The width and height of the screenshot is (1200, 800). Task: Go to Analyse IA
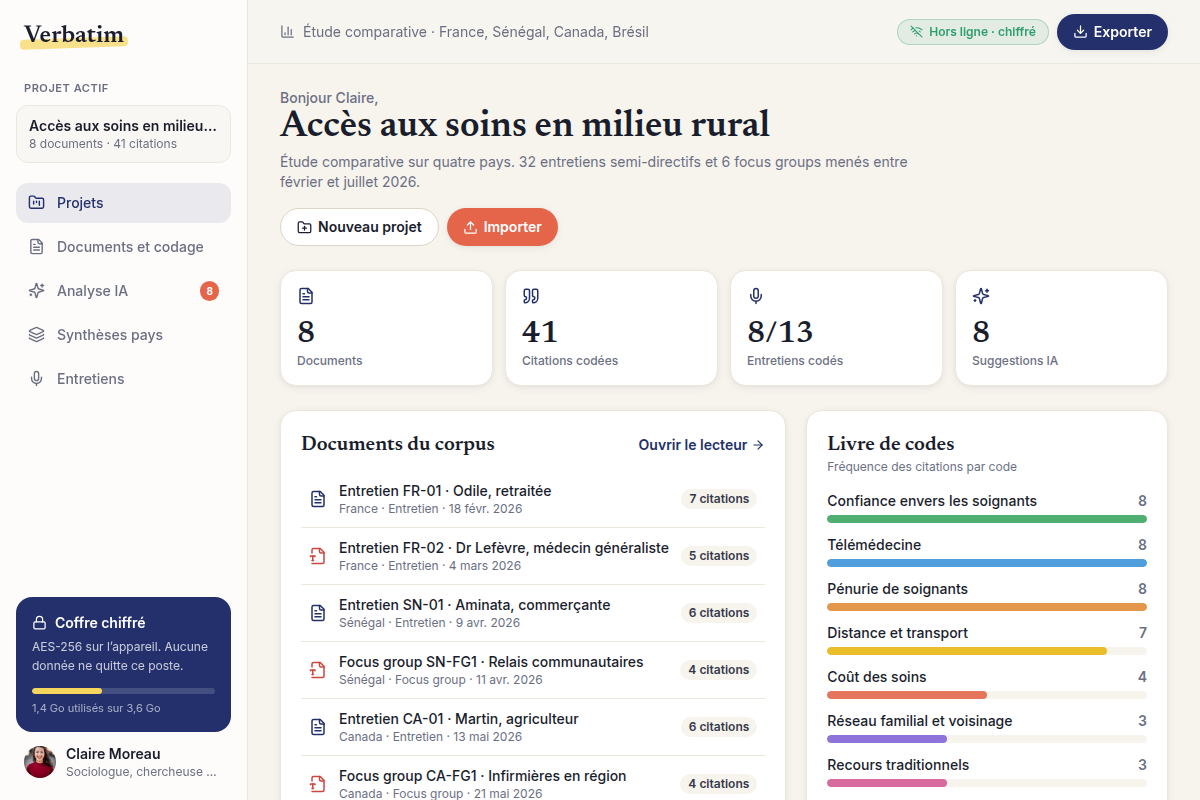pos(123,291)
